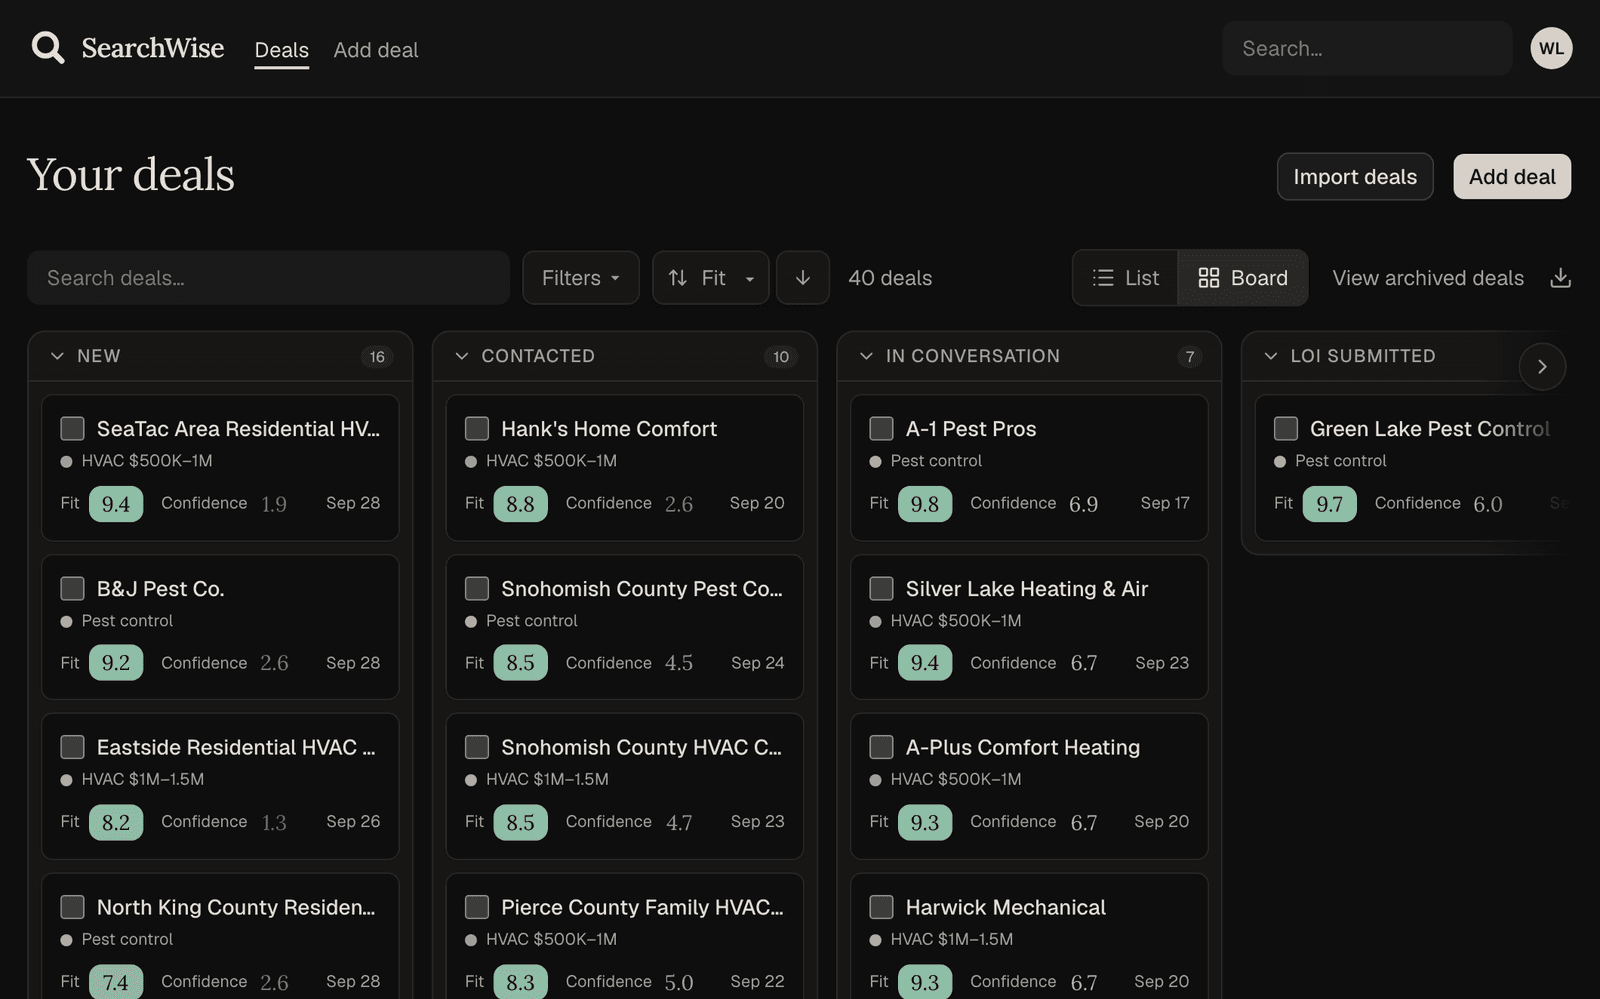1600x999 pixels.
Task: Select the A-1 Pest Pros checkbox
Action: tap(882, 429)
